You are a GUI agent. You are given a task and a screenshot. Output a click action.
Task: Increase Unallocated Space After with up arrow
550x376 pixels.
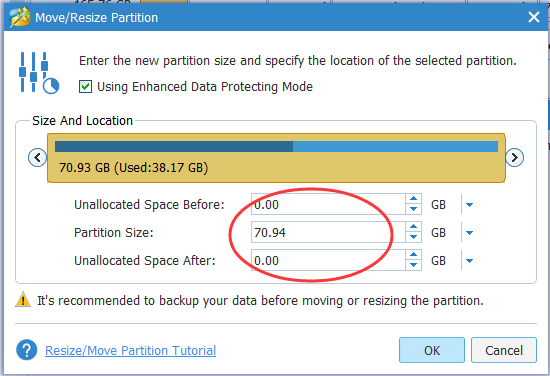[x=413, y=255]
